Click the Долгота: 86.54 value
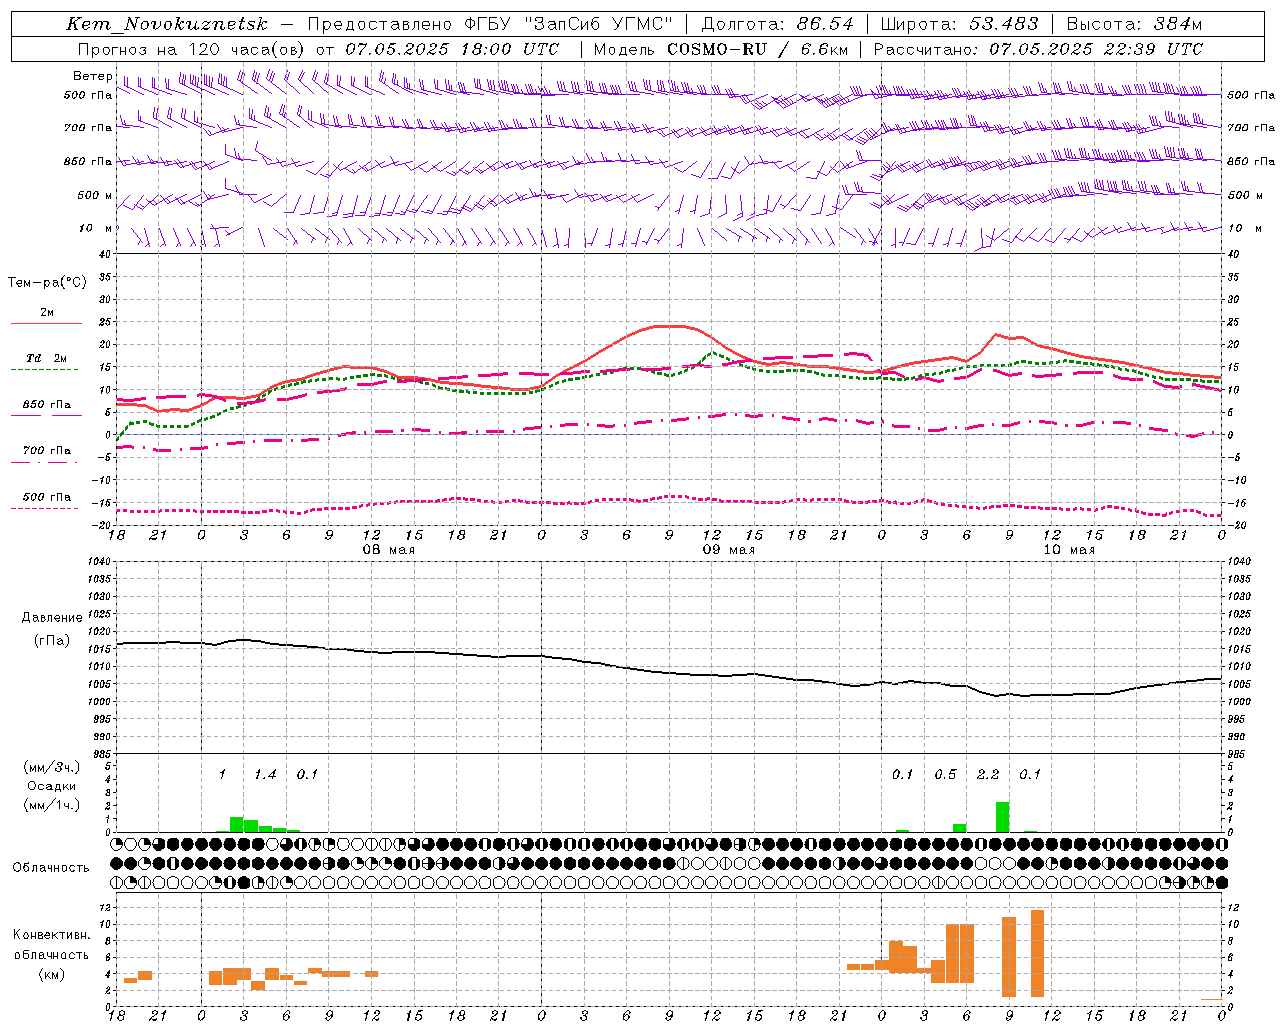This screenshot has width=1280, height=1024. click(x=778, y=24)
